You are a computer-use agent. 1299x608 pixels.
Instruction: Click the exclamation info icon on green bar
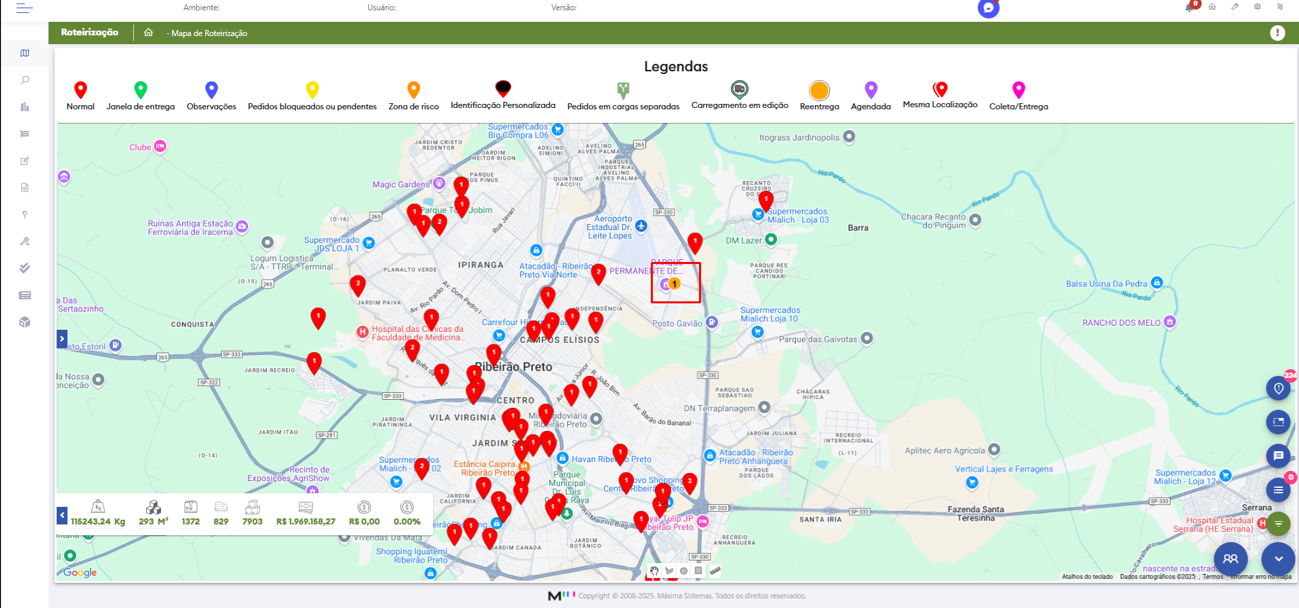1277,33
